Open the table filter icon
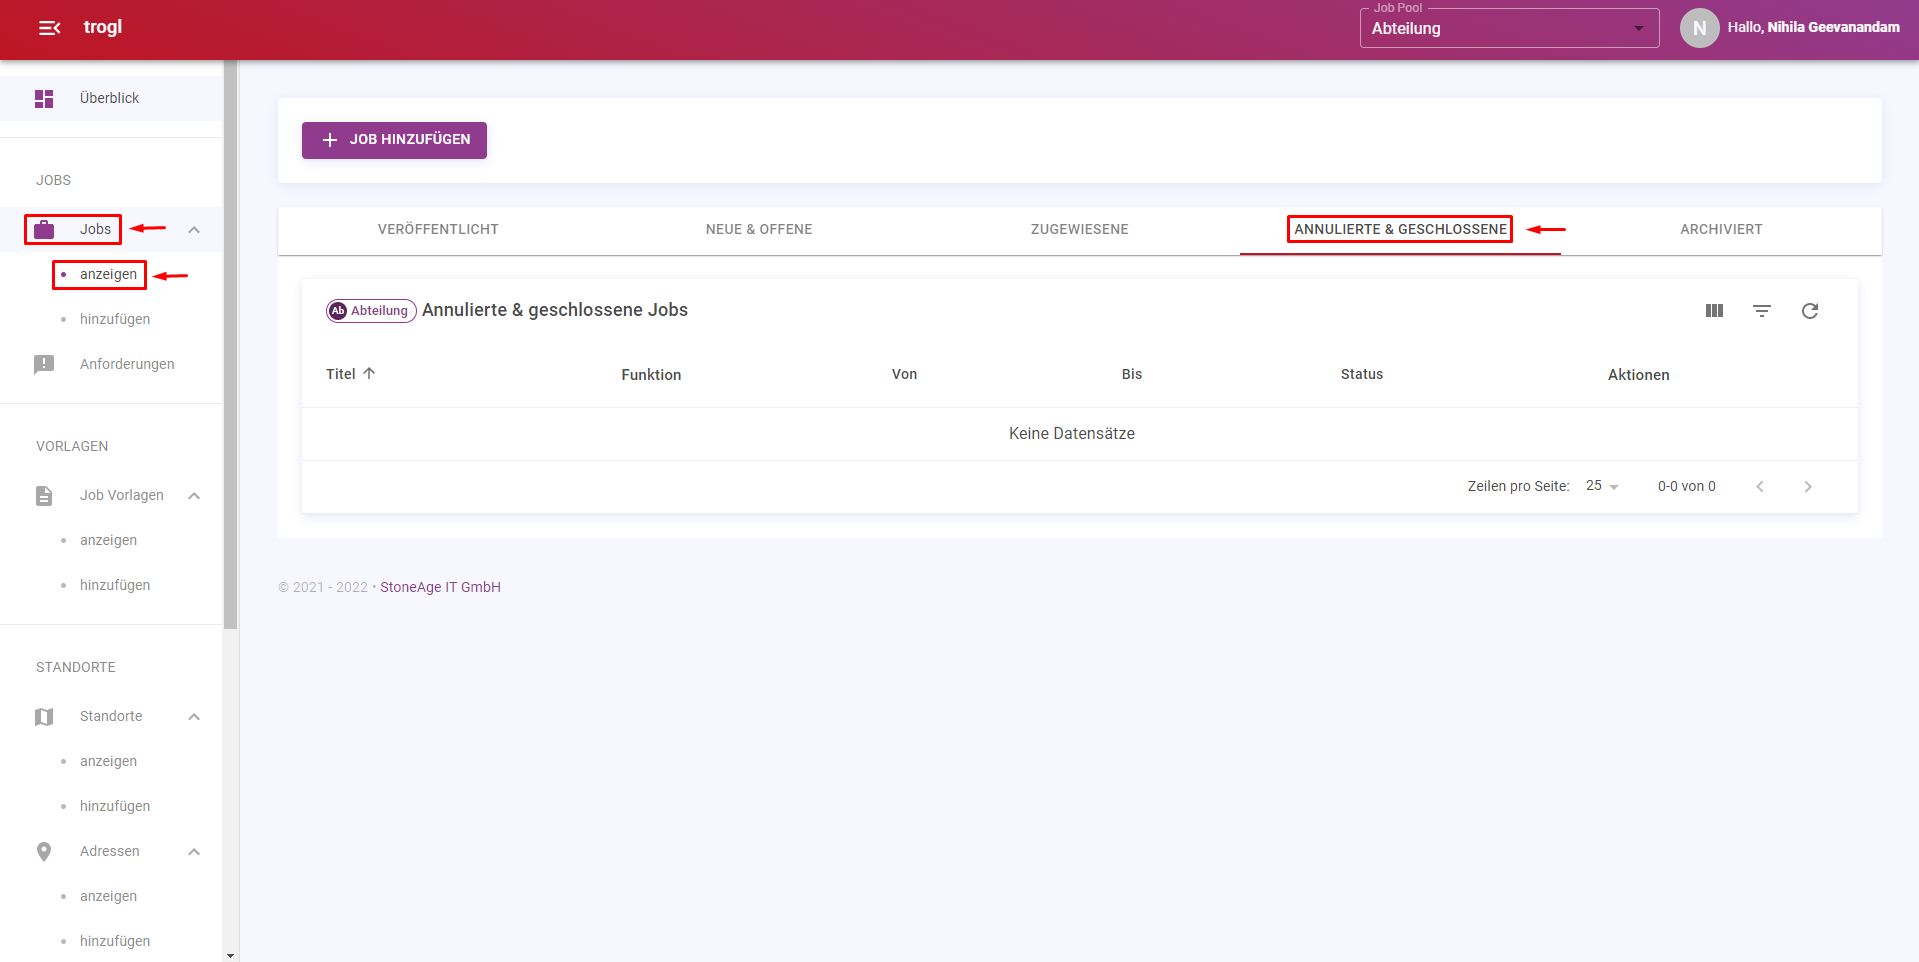 (x=1762, y=311)
